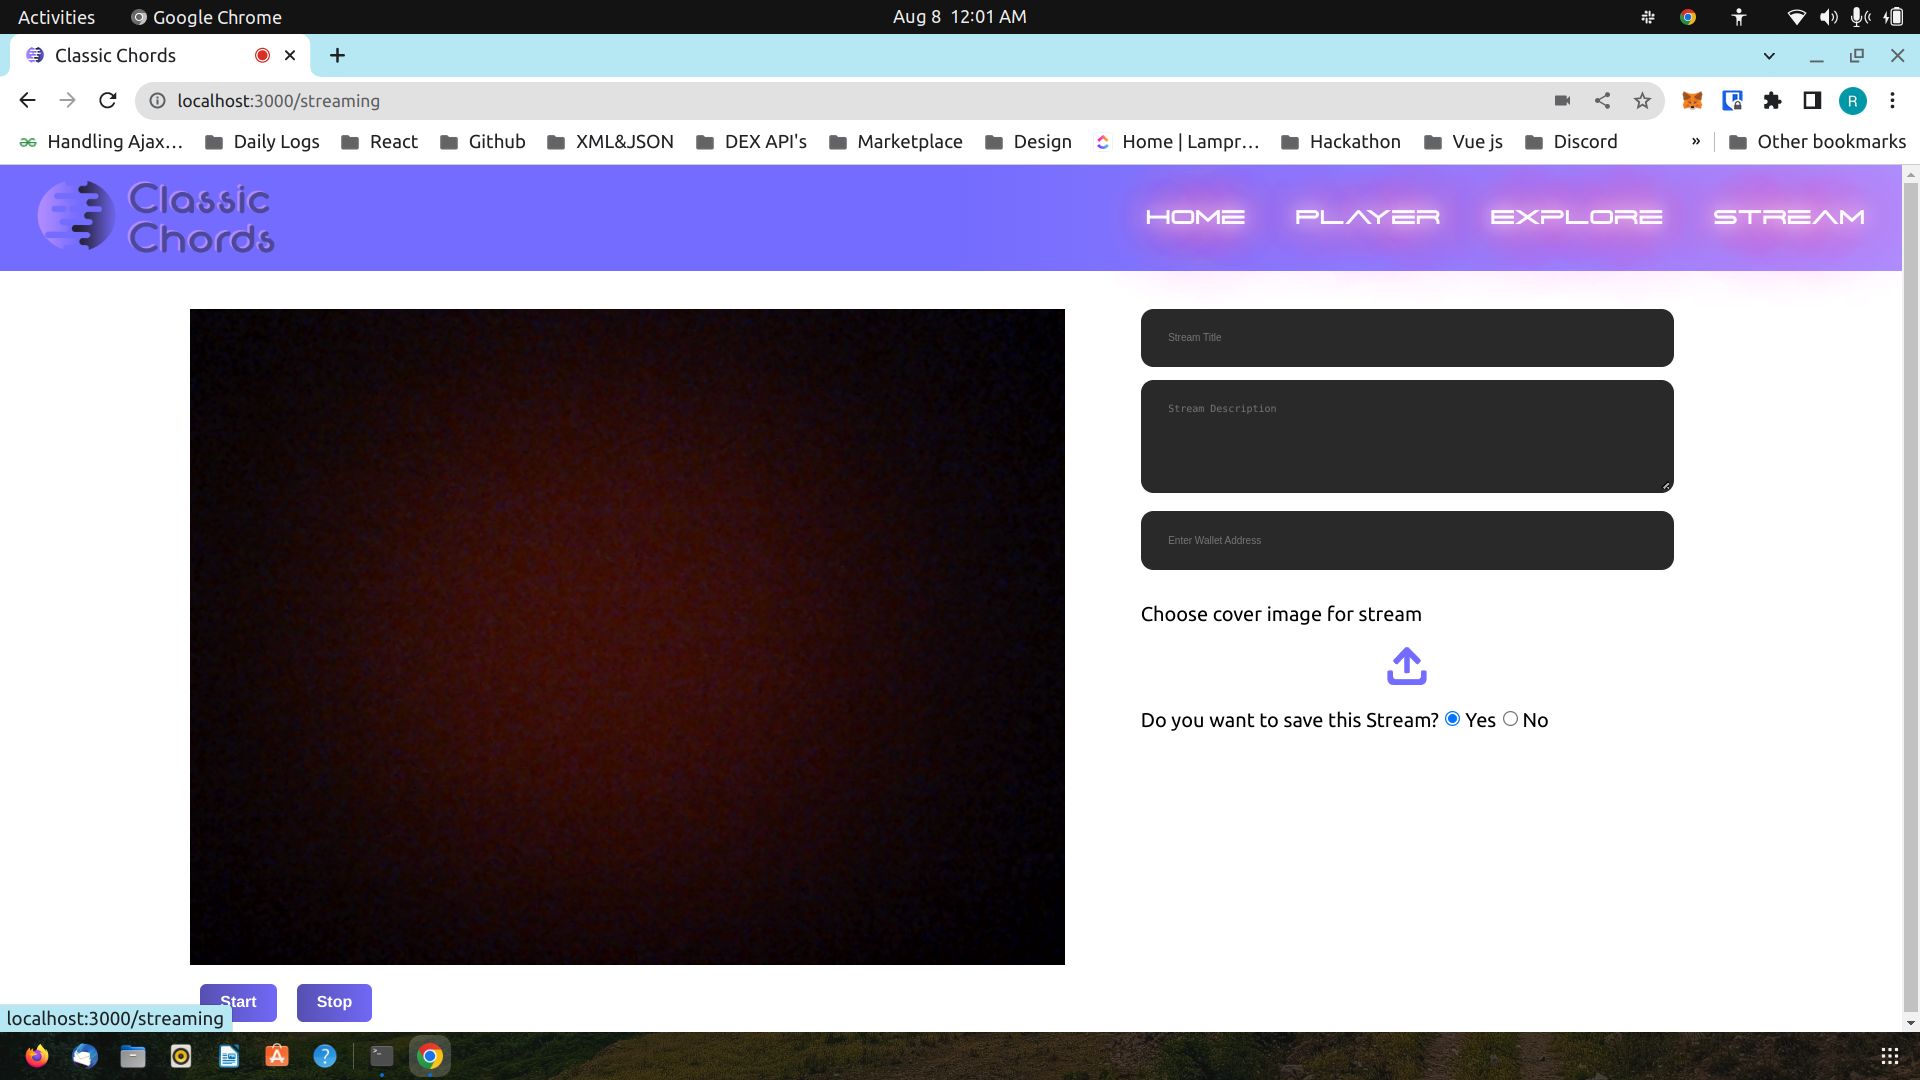Click the Firefox browser icon in dock
The height and width of the screenshot is (1080, 1920).
pyautogui.click(x=36, y=1055)
